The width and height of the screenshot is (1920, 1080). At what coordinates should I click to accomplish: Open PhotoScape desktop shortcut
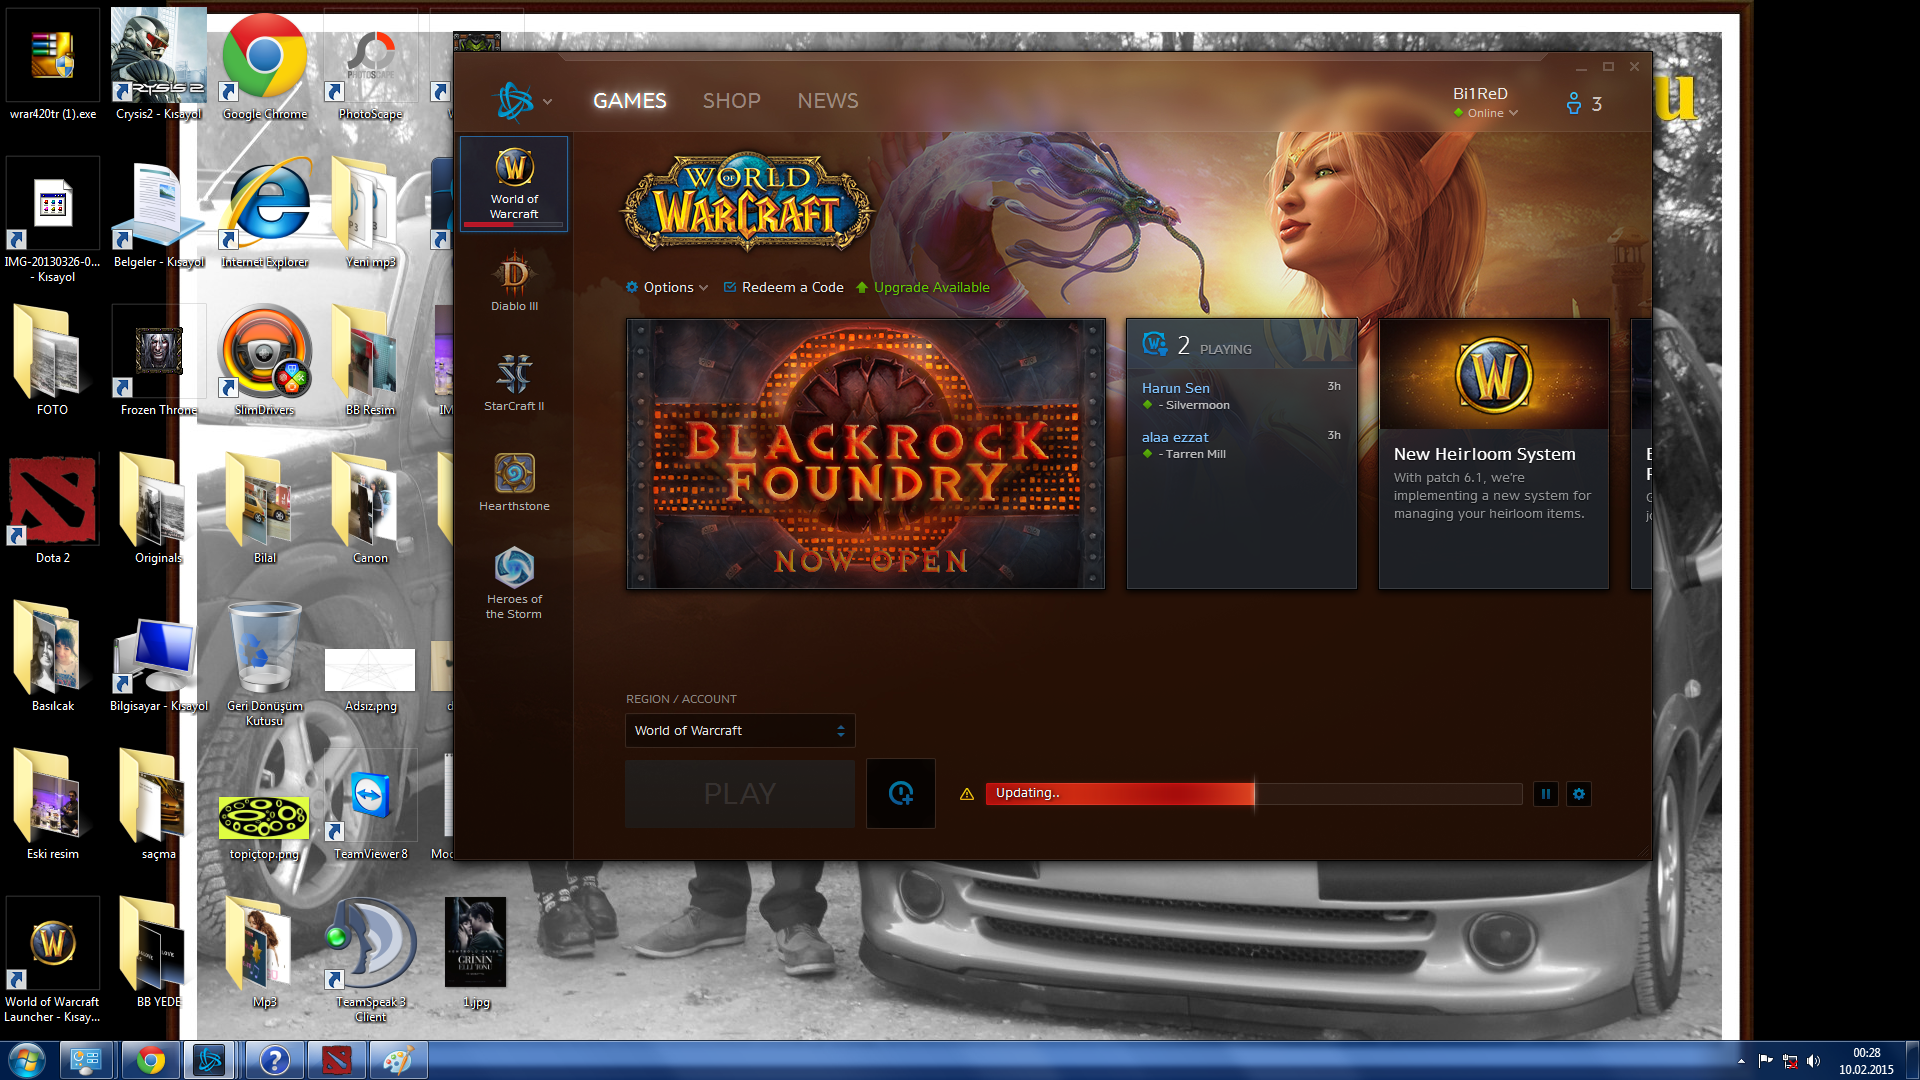click(x=371, y=66)
